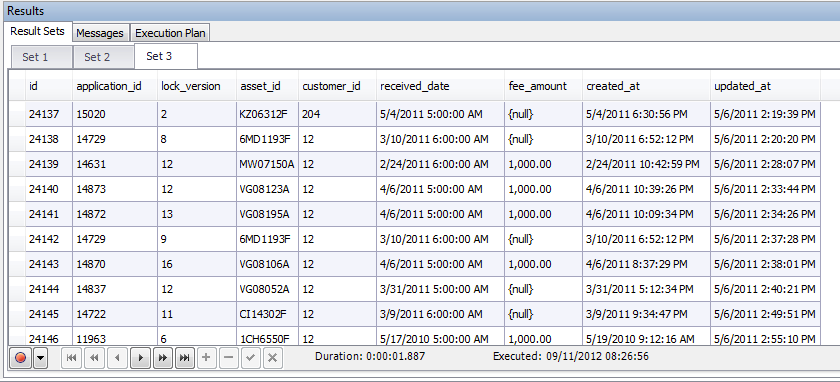Image resolution: width=840 pixels, height=382 pixels.
Task: Click the application_id column header
Action: coord(115,86)
